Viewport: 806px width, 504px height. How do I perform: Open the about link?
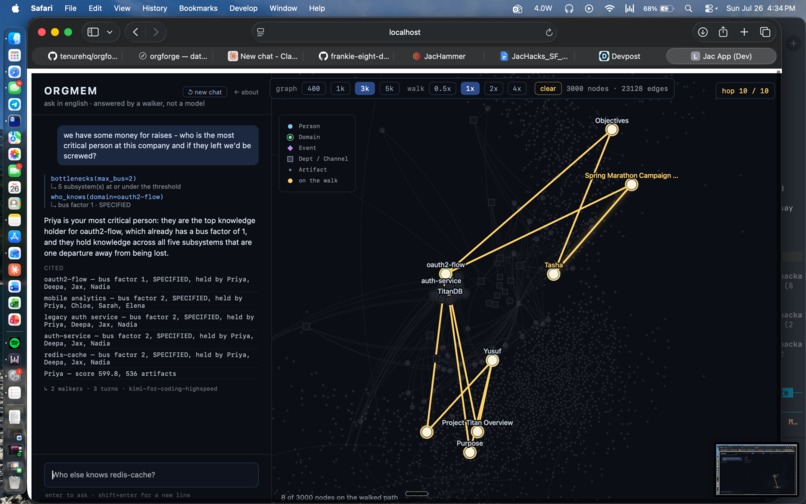pos(246,92)
